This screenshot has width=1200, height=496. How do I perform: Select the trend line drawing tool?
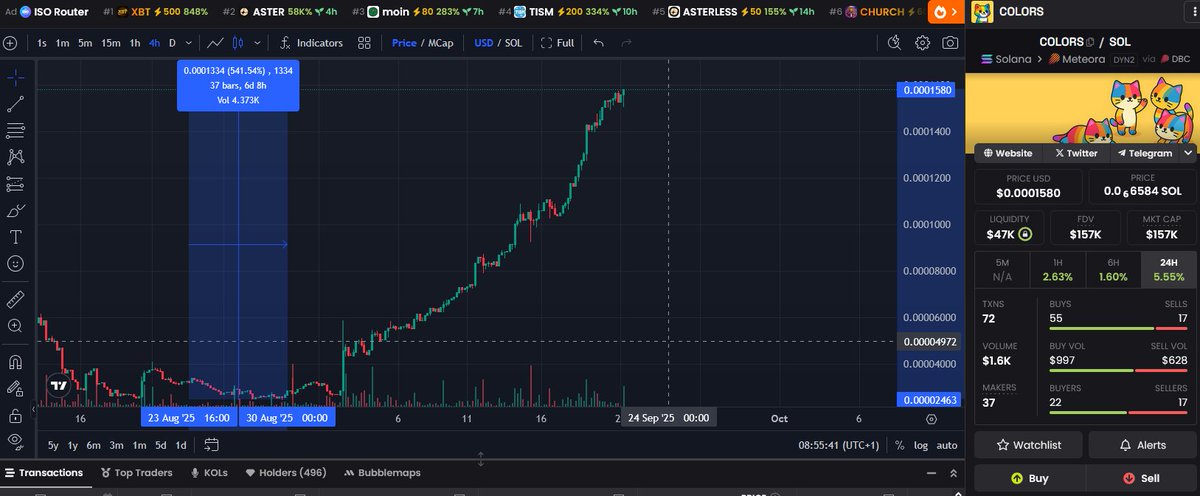[x=16, y=104]
